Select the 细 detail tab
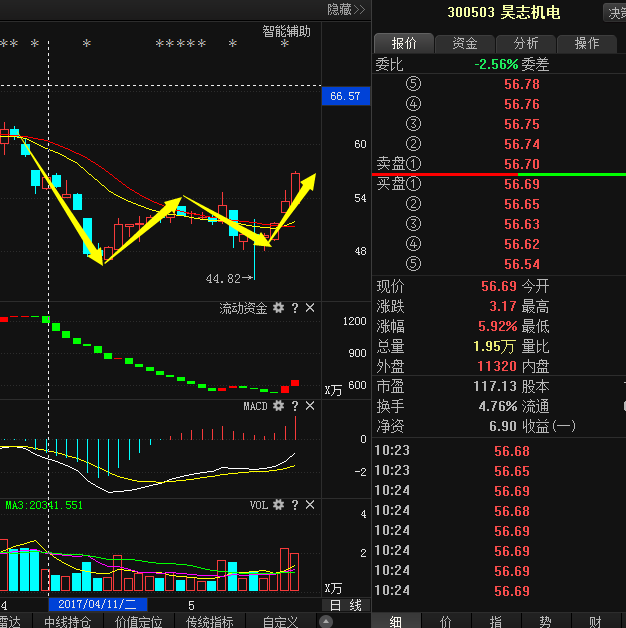 point(396,621)
